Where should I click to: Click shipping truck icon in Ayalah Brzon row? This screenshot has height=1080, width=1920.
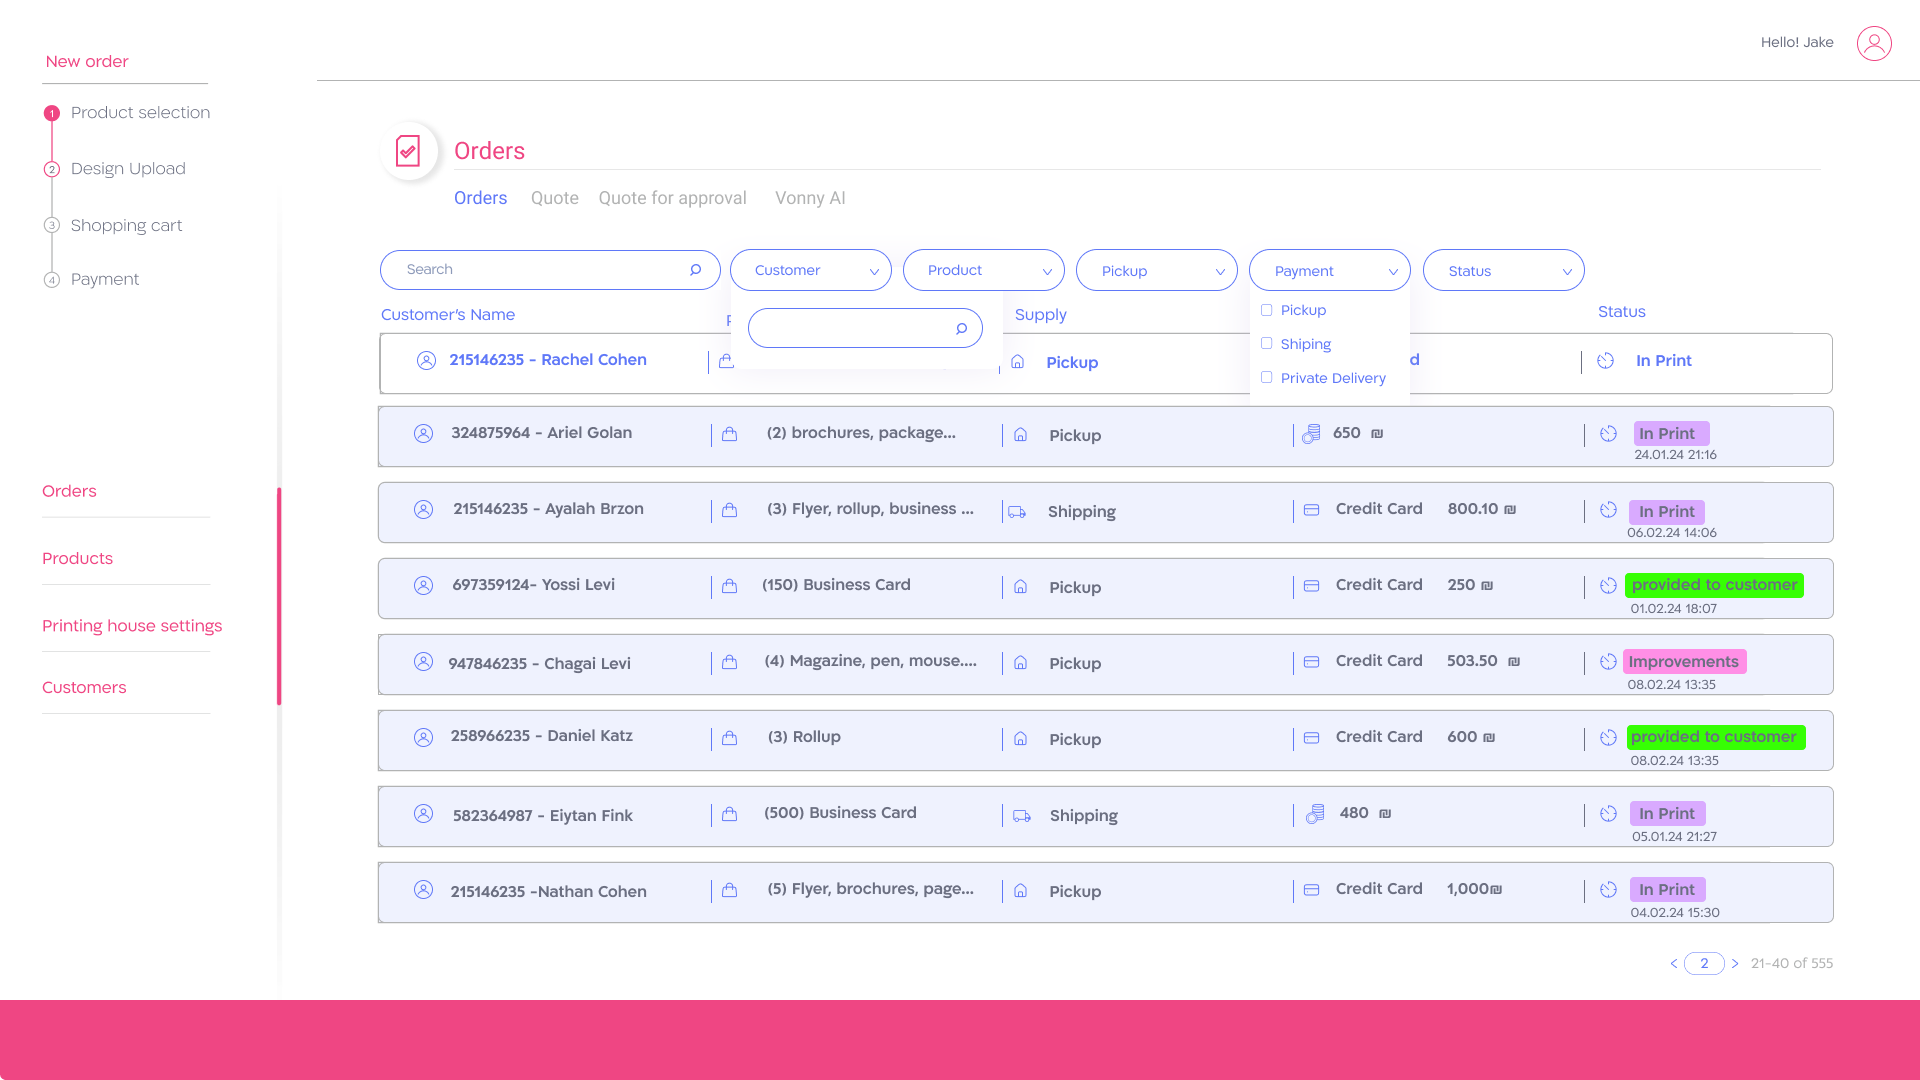(1017, 512)
